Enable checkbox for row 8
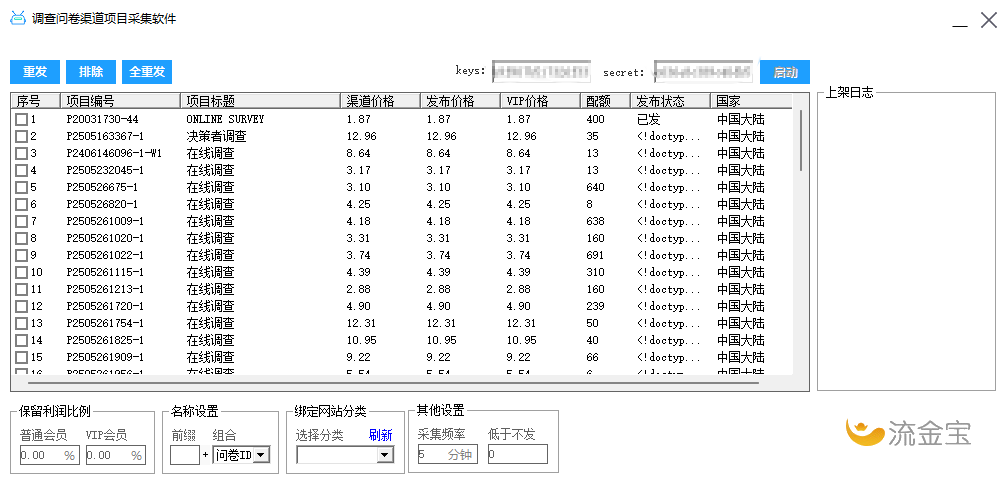 point(22,239)
